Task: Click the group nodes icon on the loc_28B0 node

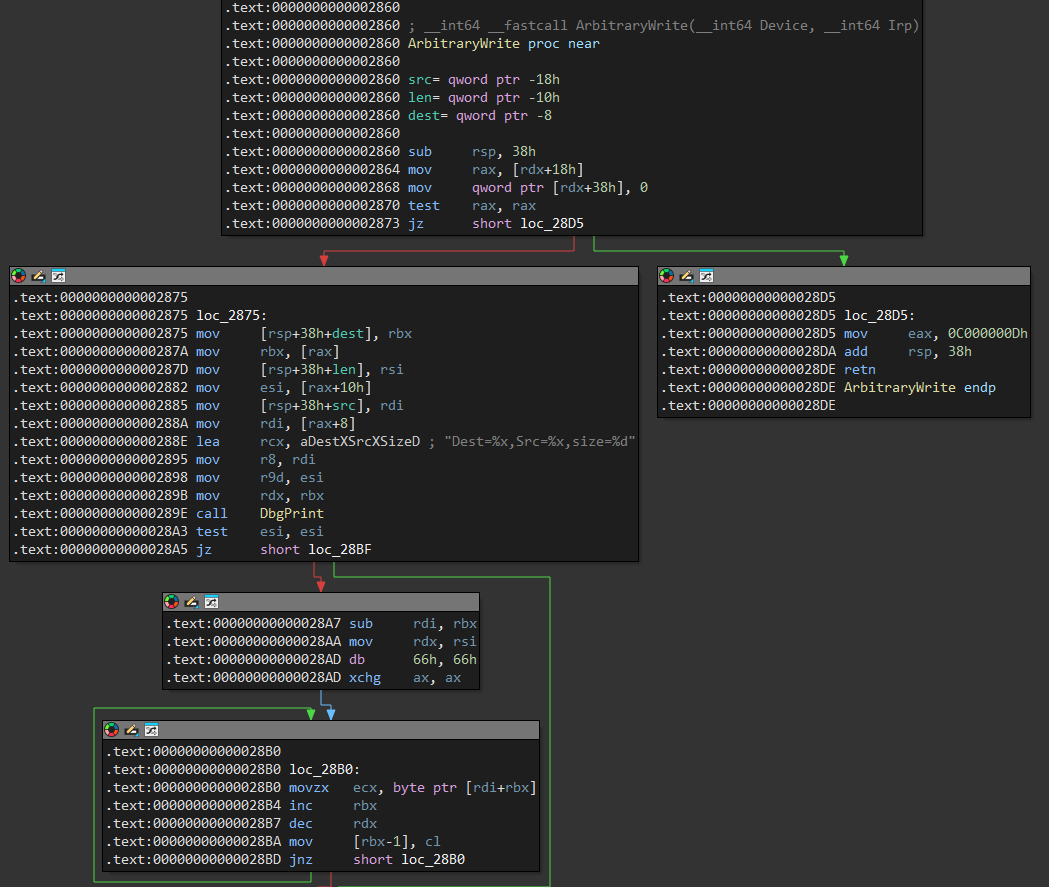Action: [151, 730]
